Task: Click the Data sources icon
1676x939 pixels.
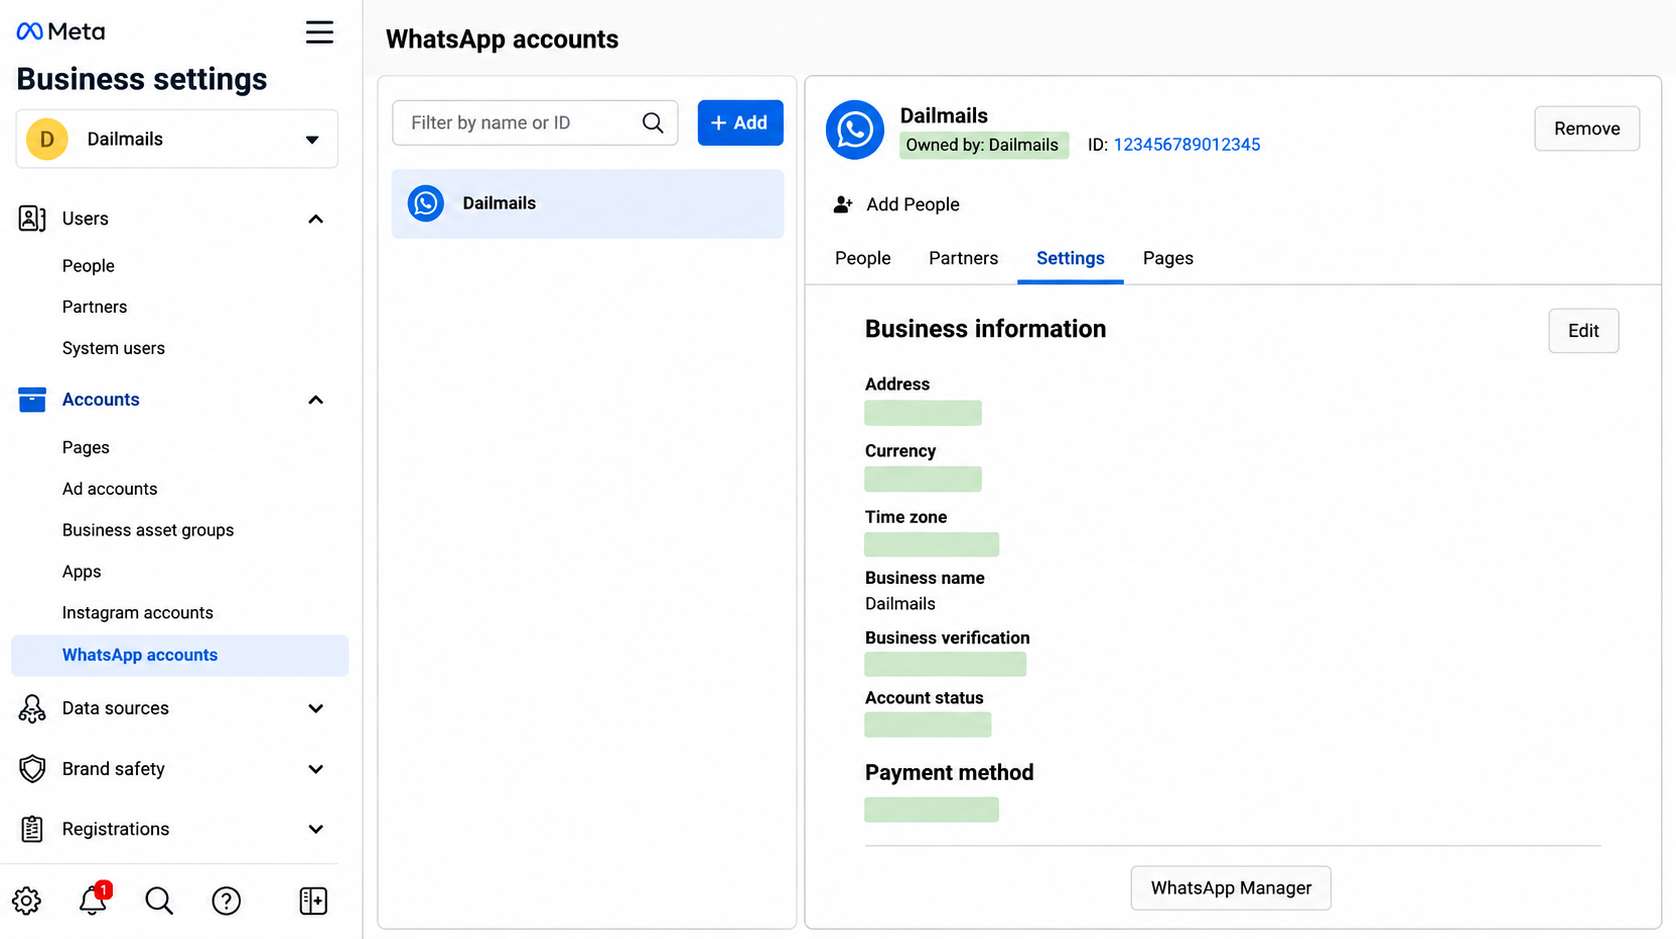Action: pyautogui.click(x=32, y=708)
